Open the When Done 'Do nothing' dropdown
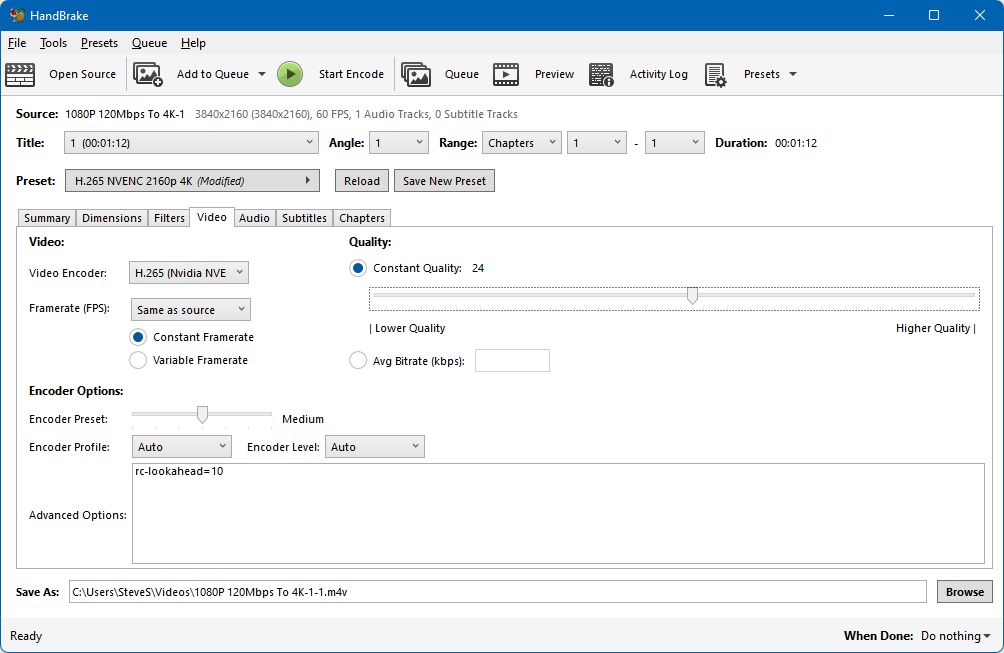 pyautogui.click(x=955, y=636)
